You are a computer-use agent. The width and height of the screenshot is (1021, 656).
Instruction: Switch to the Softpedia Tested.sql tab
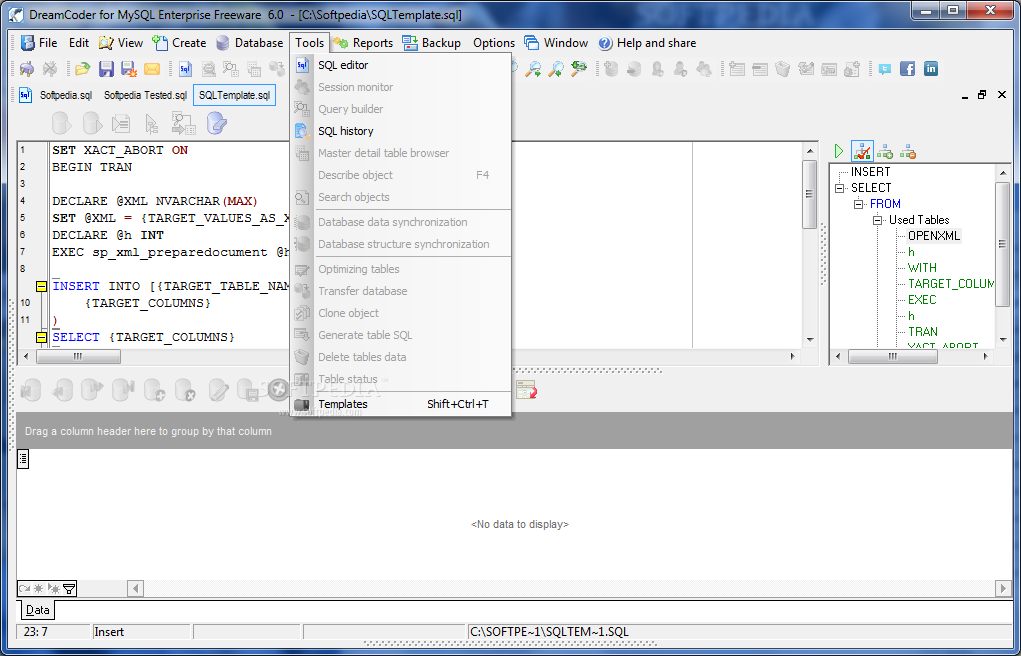(x=145, y=95)
